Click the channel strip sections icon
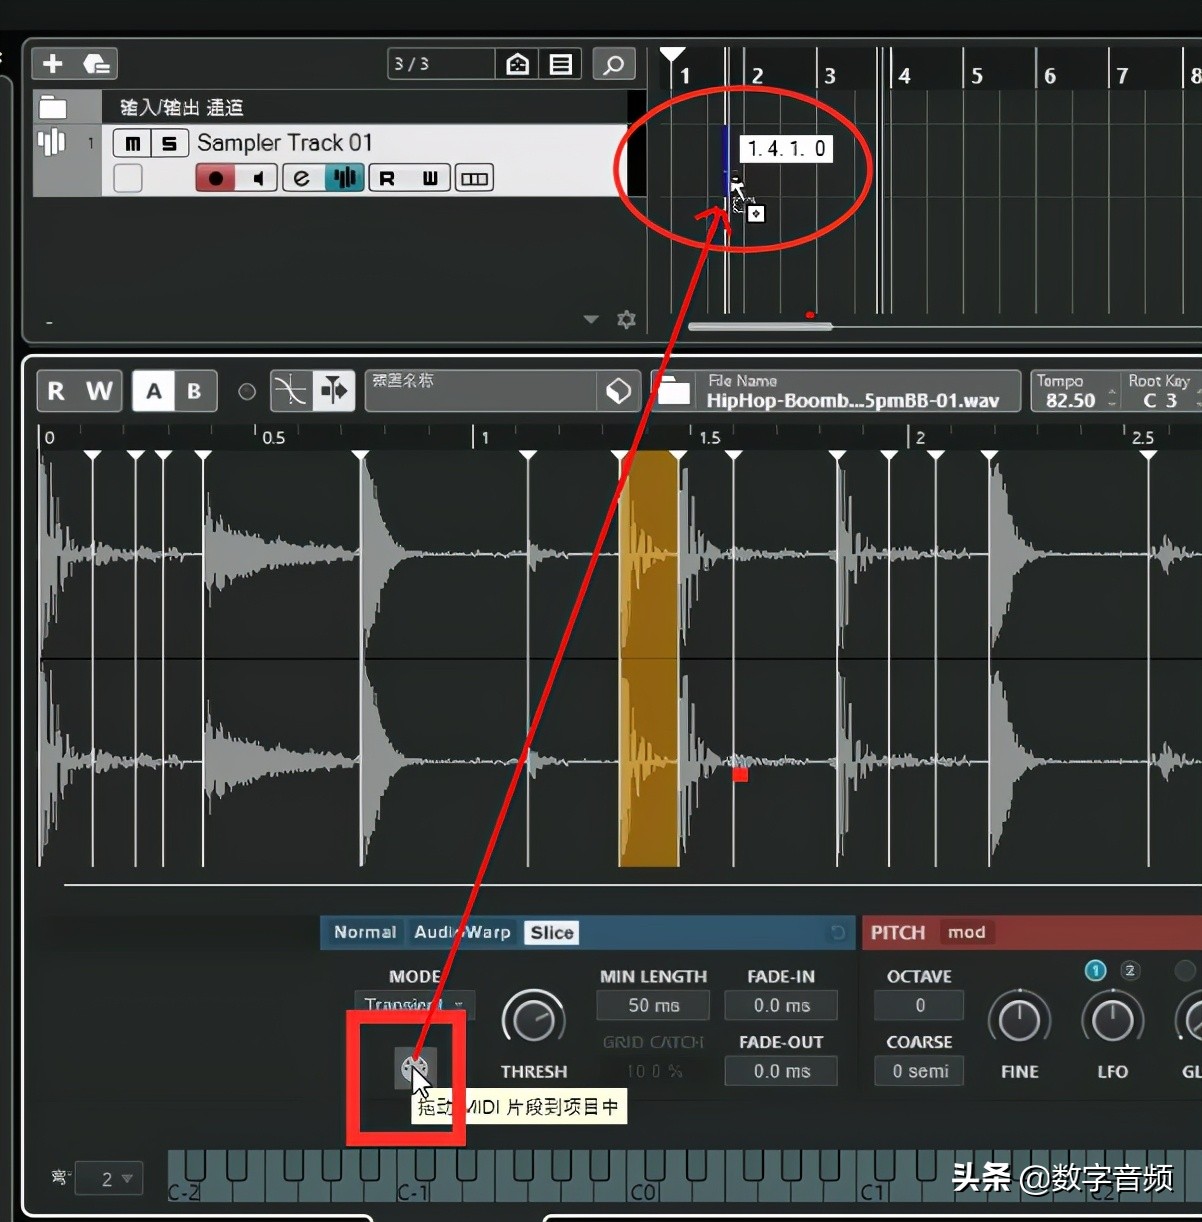1202x1222 pixels. [x=474, y=177]
